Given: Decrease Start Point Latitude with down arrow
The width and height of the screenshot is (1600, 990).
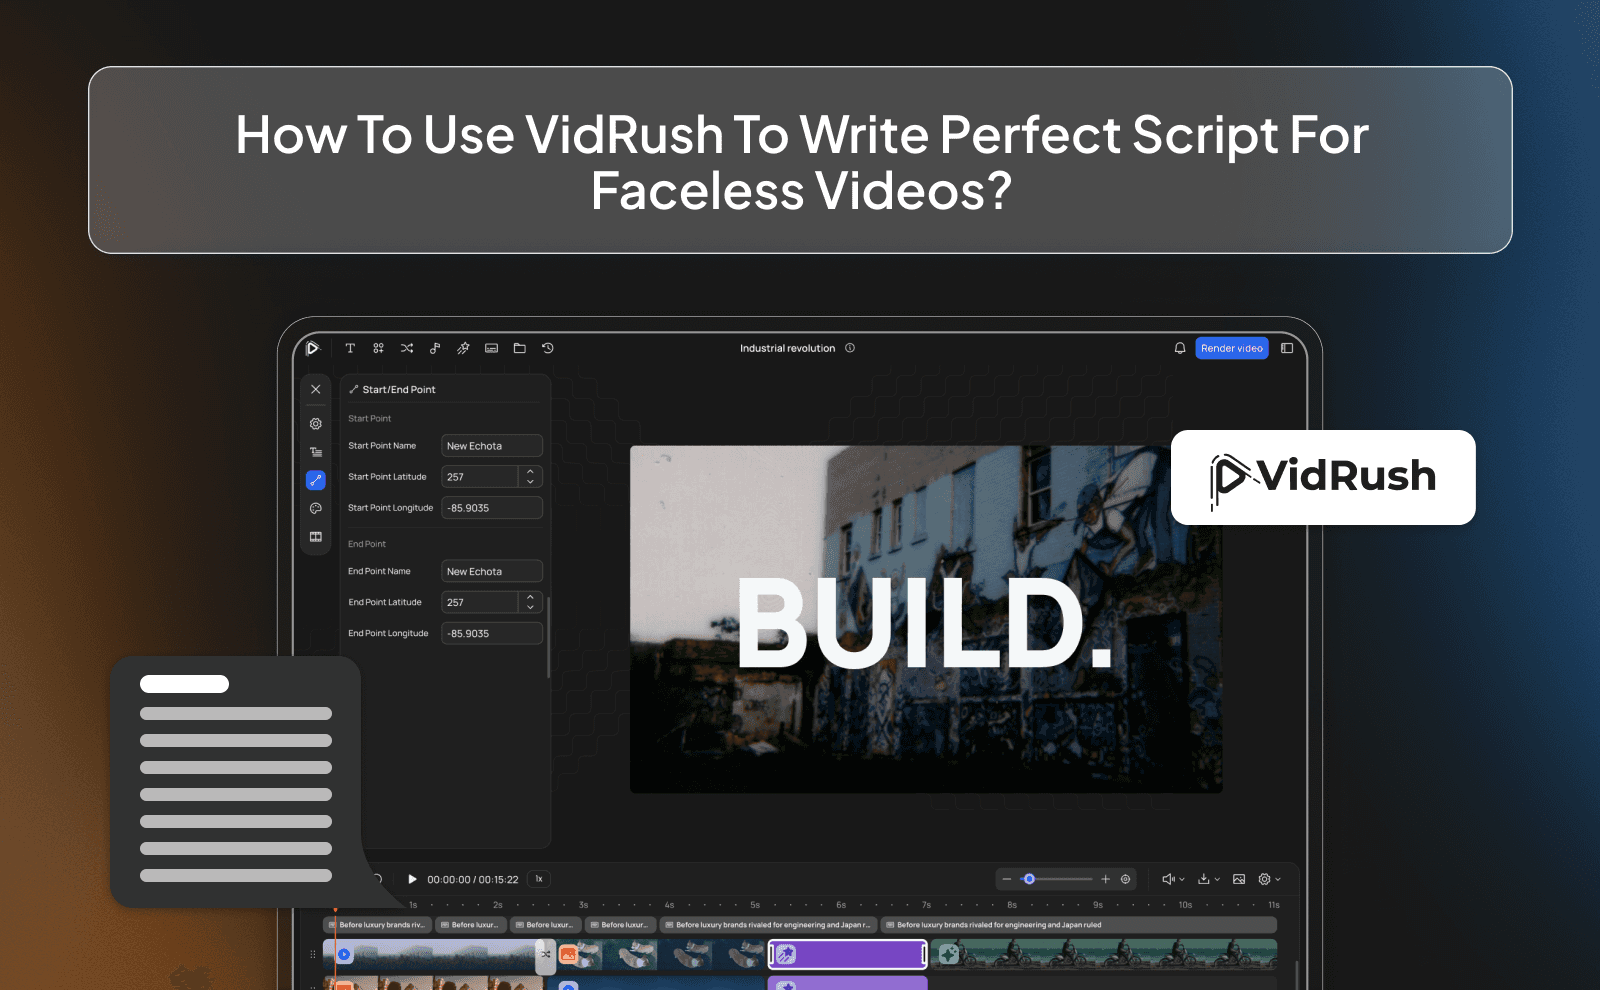Looking at the screenshot, I should pos(531,482).
